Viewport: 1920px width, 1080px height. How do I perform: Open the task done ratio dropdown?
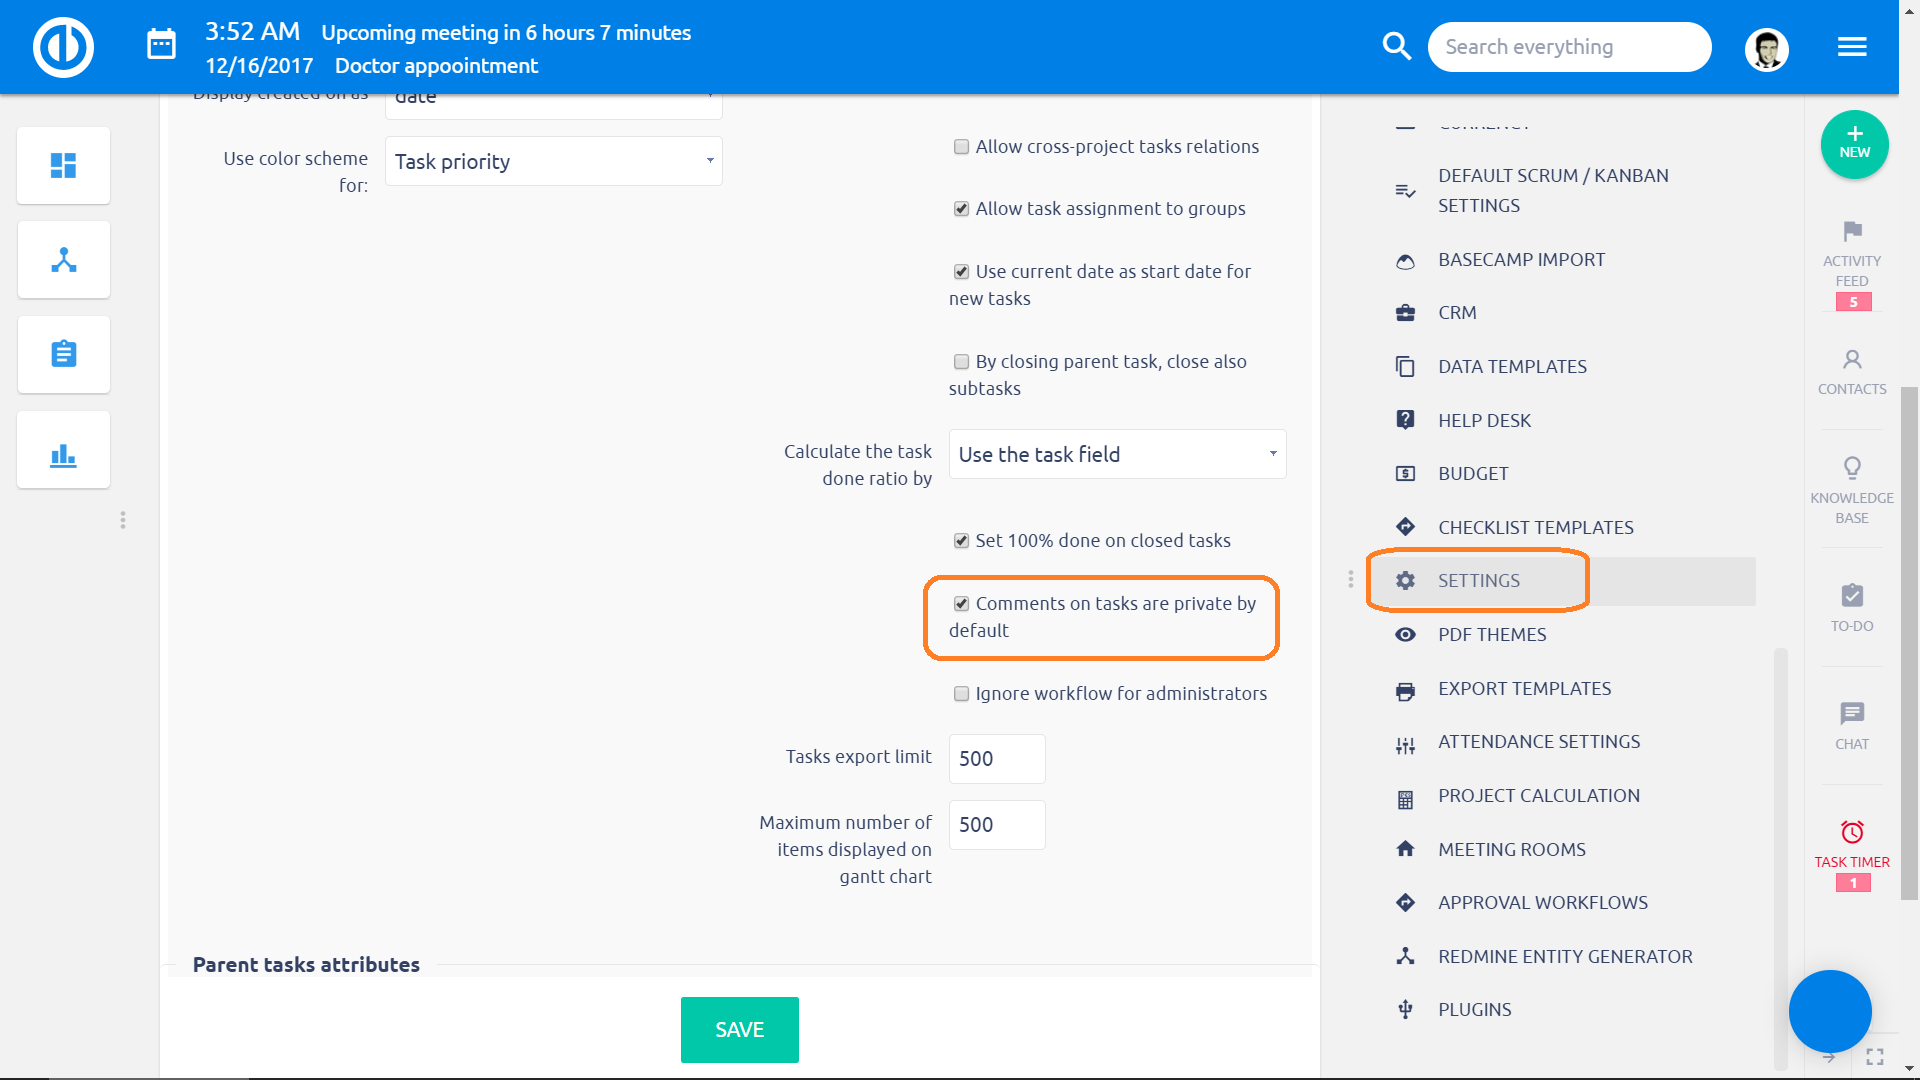(1117, 454)
